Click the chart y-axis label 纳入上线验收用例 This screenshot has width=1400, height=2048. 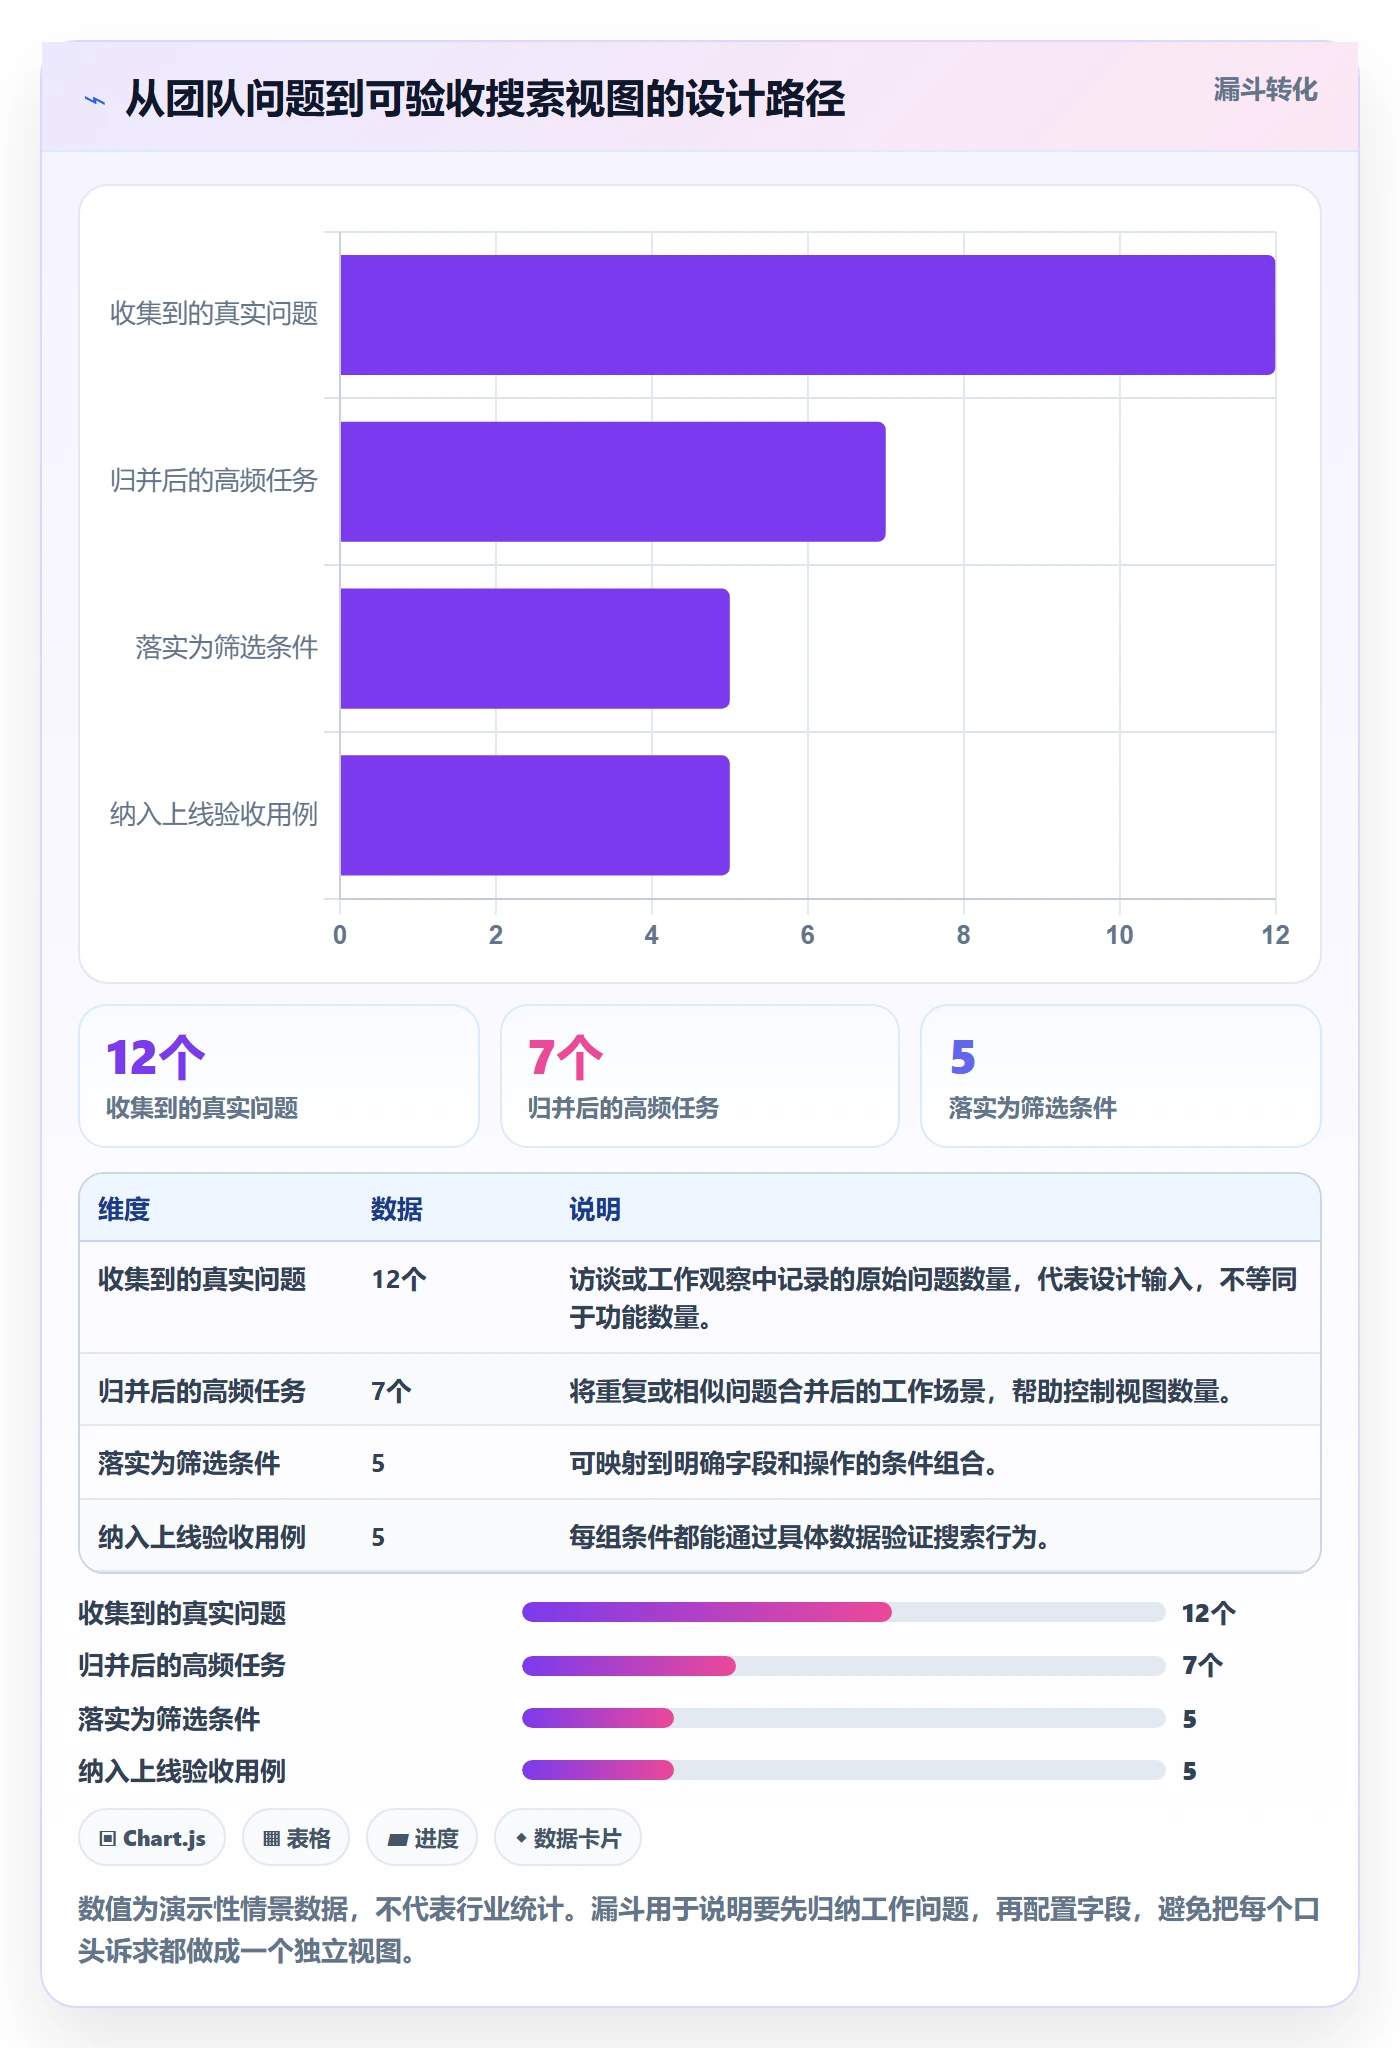point(214,815)
